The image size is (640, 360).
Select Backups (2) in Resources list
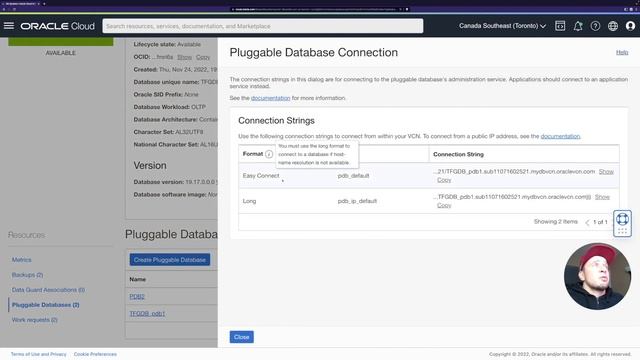click(27, 275)
